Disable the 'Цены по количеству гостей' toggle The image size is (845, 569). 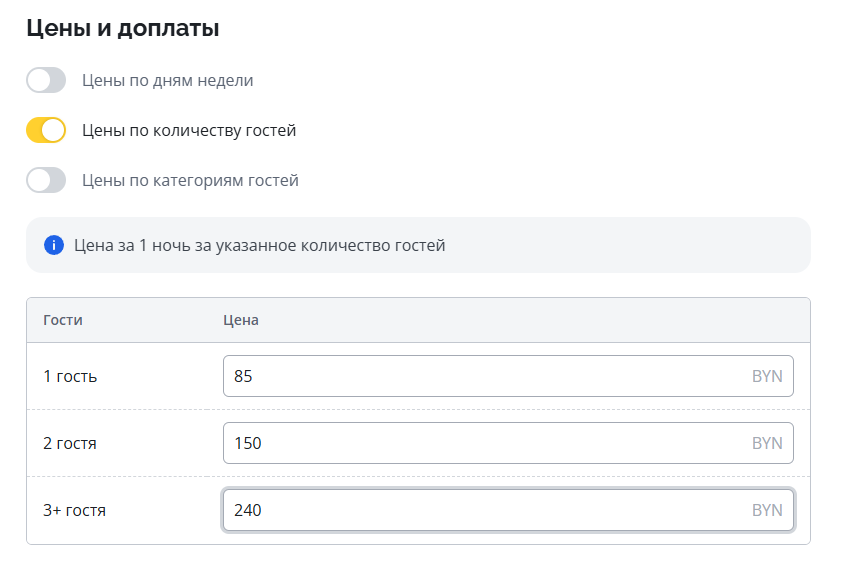point(46,130)
